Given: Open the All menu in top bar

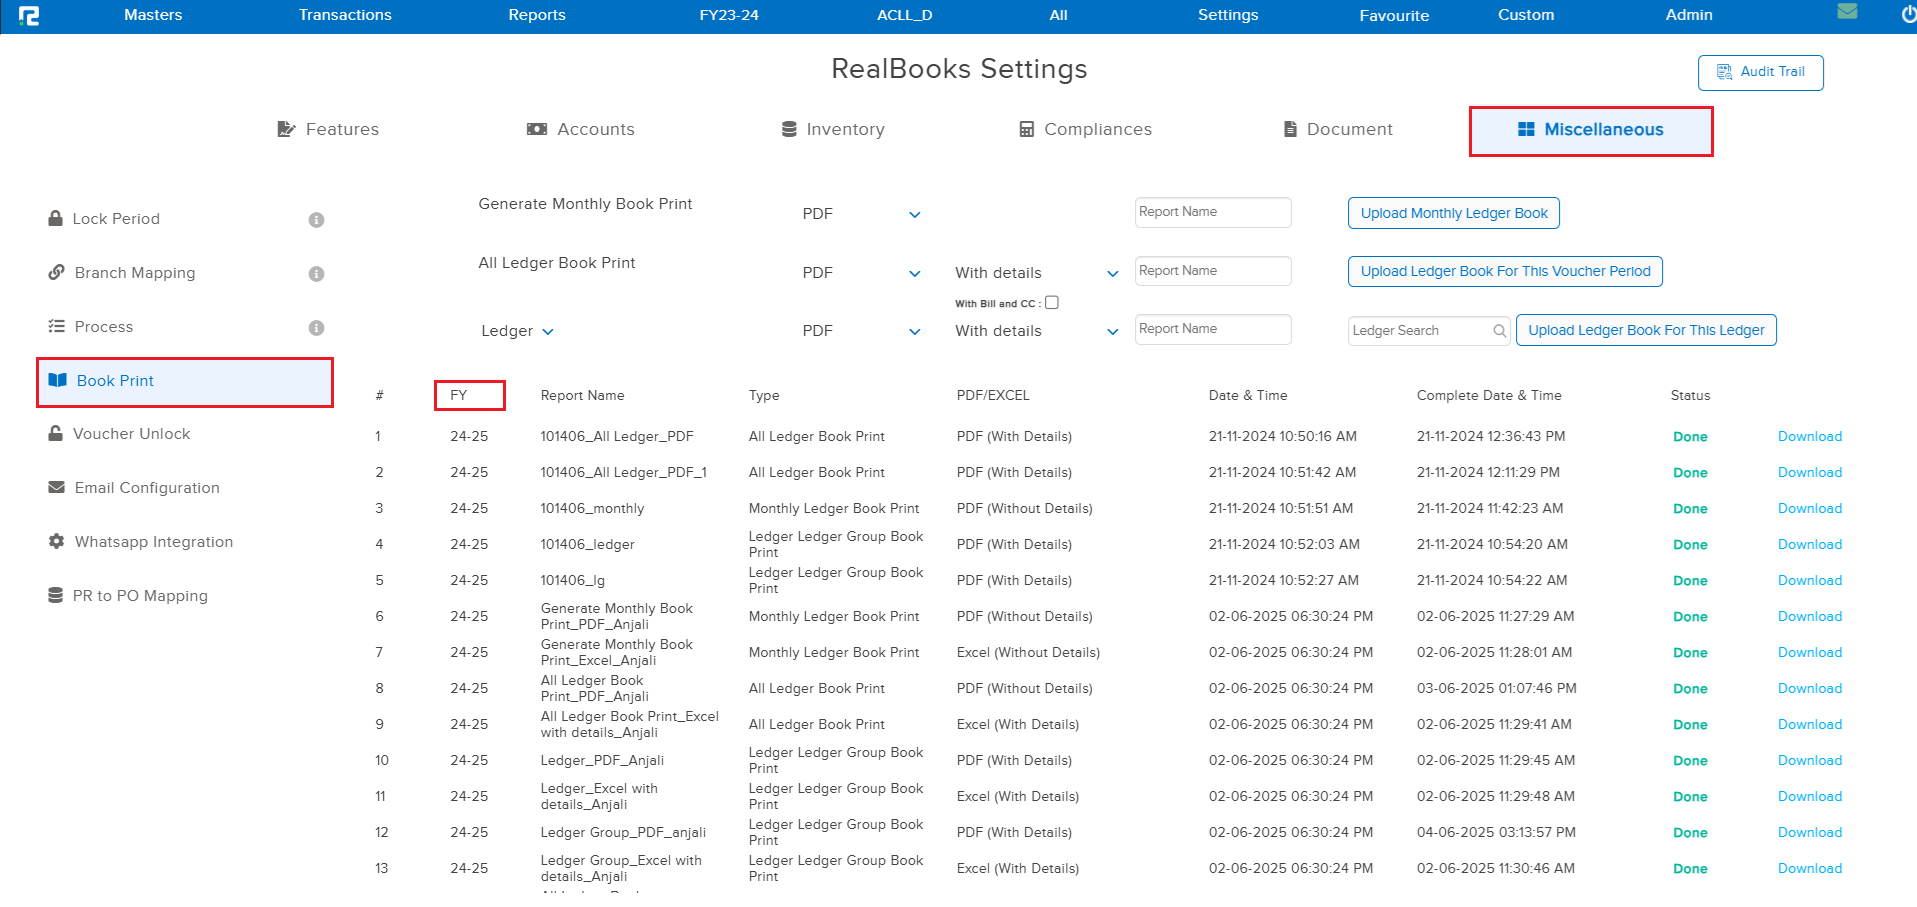Looking at the screenshot, I should pos(1058,15).
